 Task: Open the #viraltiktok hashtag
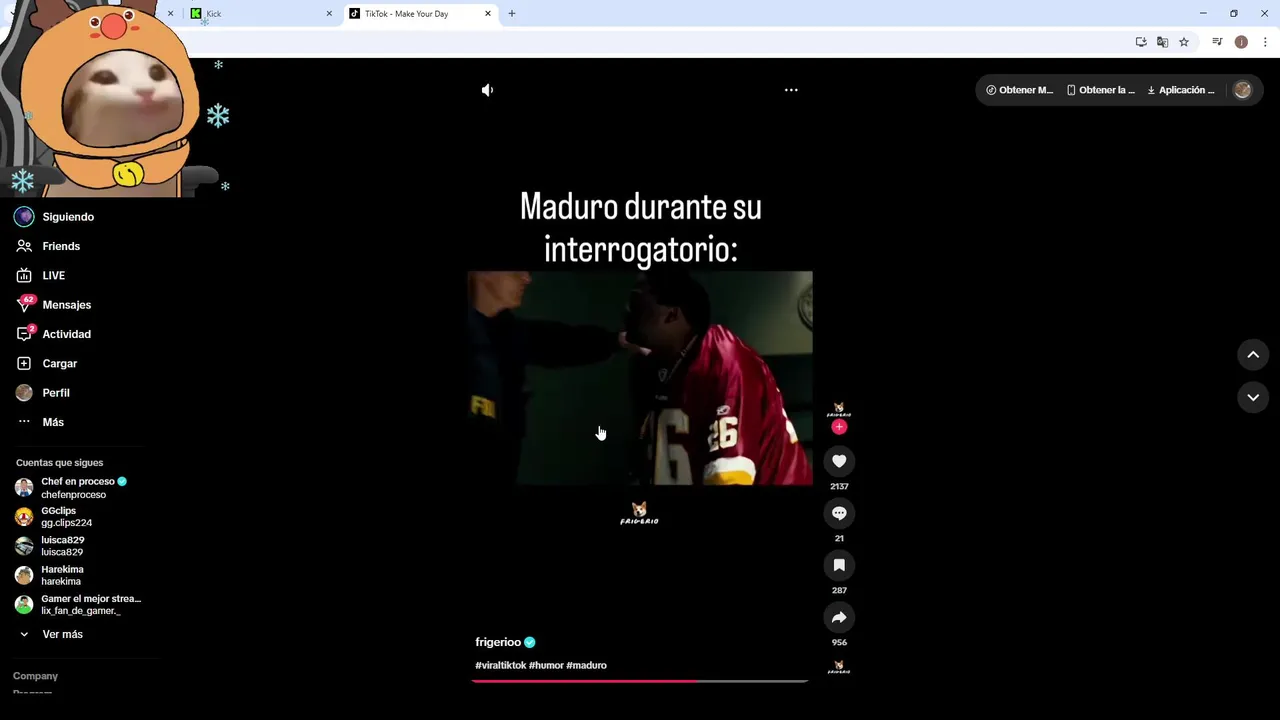coord(500,665)
